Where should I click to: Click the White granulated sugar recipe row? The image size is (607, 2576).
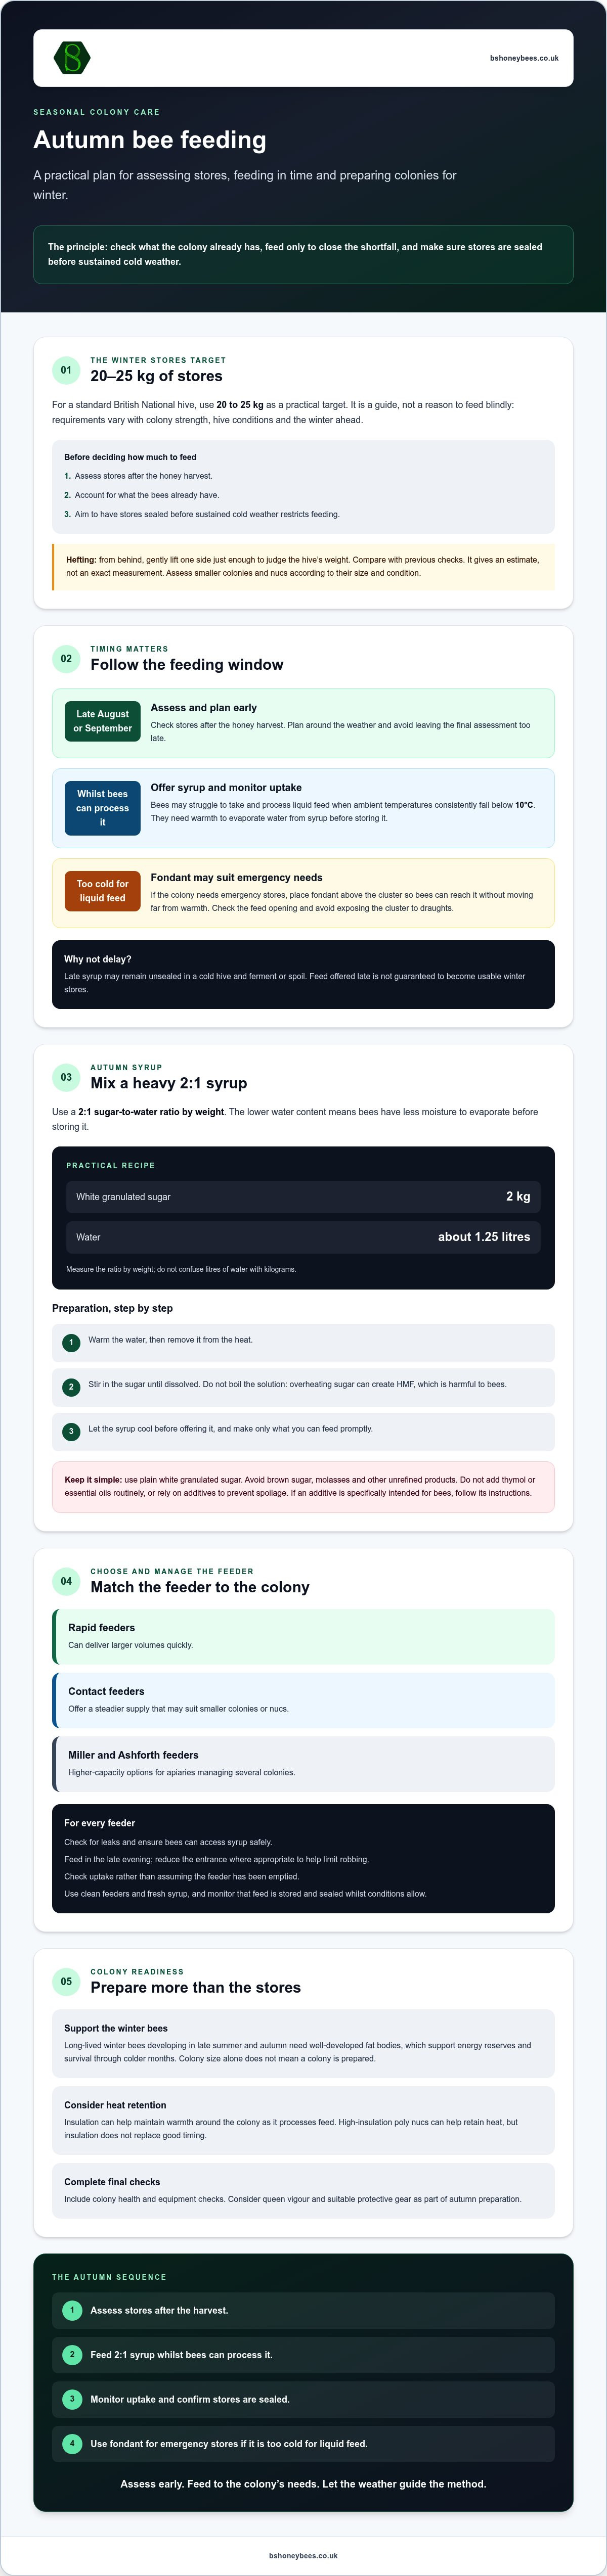pyautogui.click(x=303, y=1197)
